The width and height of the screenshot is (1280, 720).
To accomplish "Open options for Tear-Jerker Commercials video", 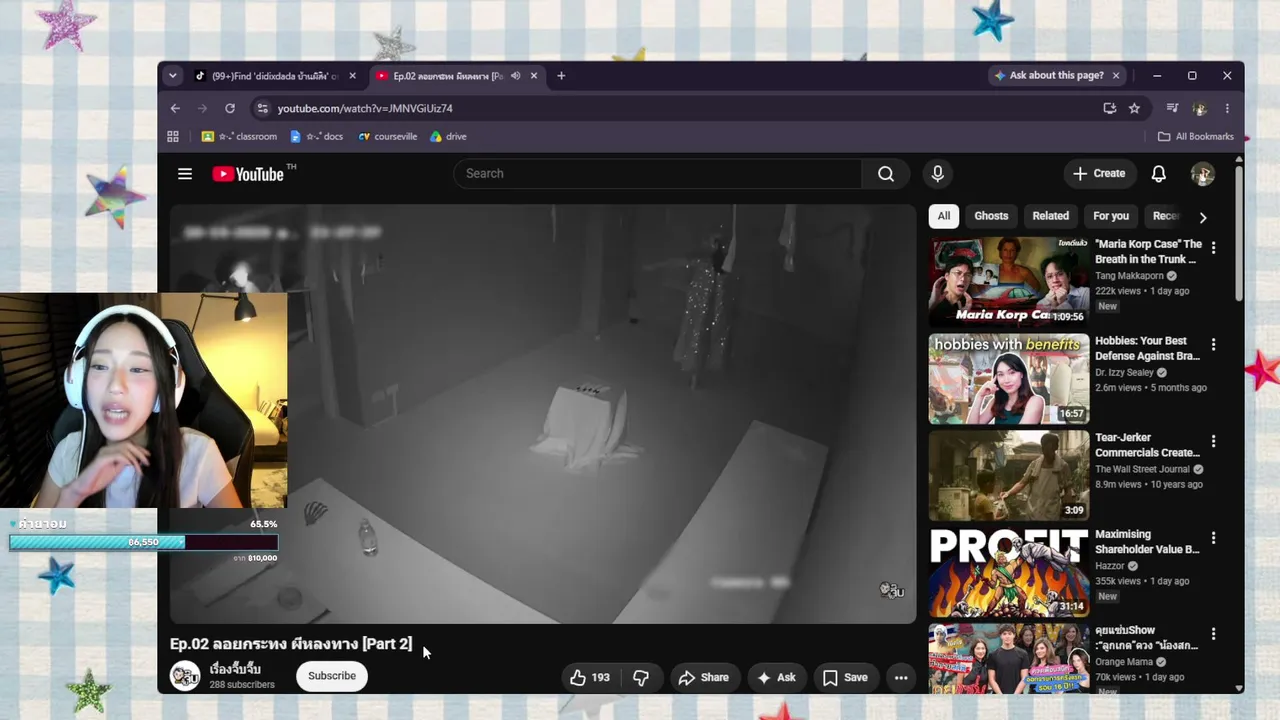I will click(1213, 441).
